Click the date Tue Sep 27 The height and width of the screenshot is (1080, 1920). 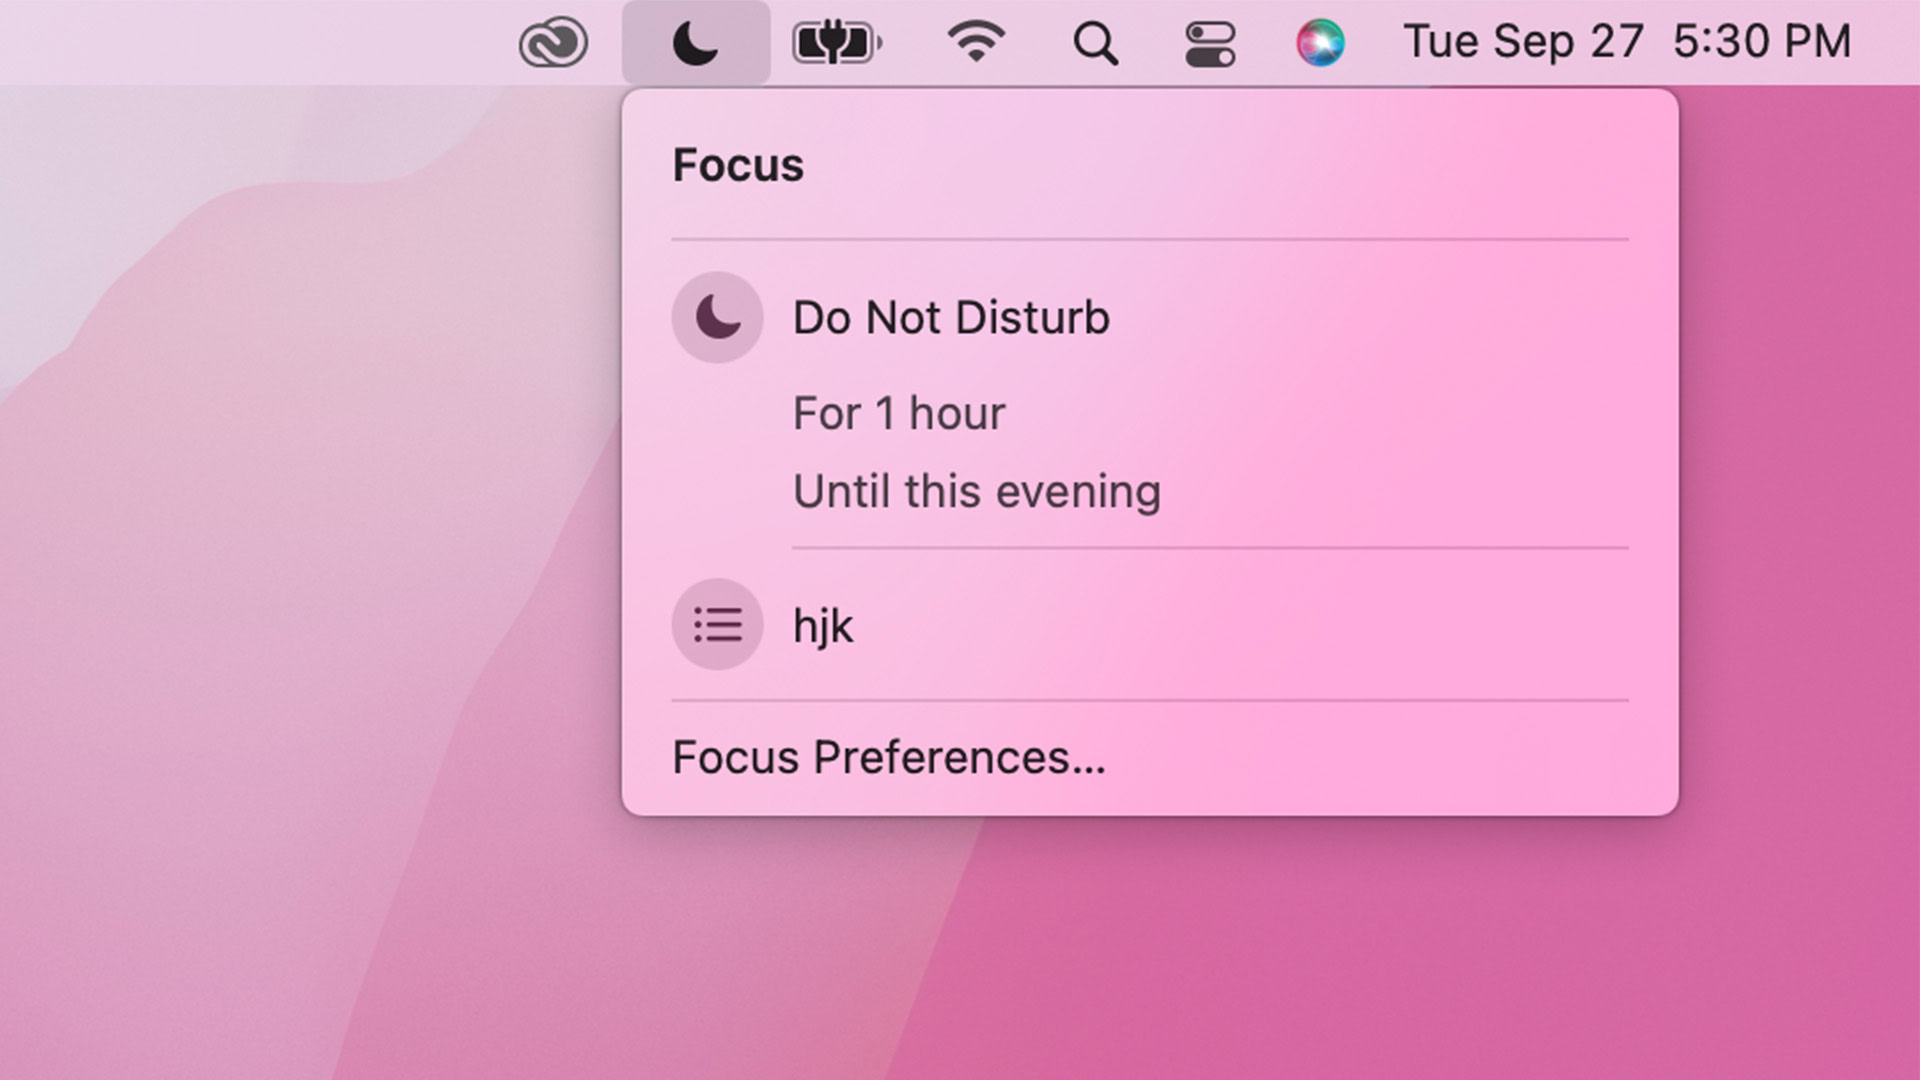(x=1523, y=42)
